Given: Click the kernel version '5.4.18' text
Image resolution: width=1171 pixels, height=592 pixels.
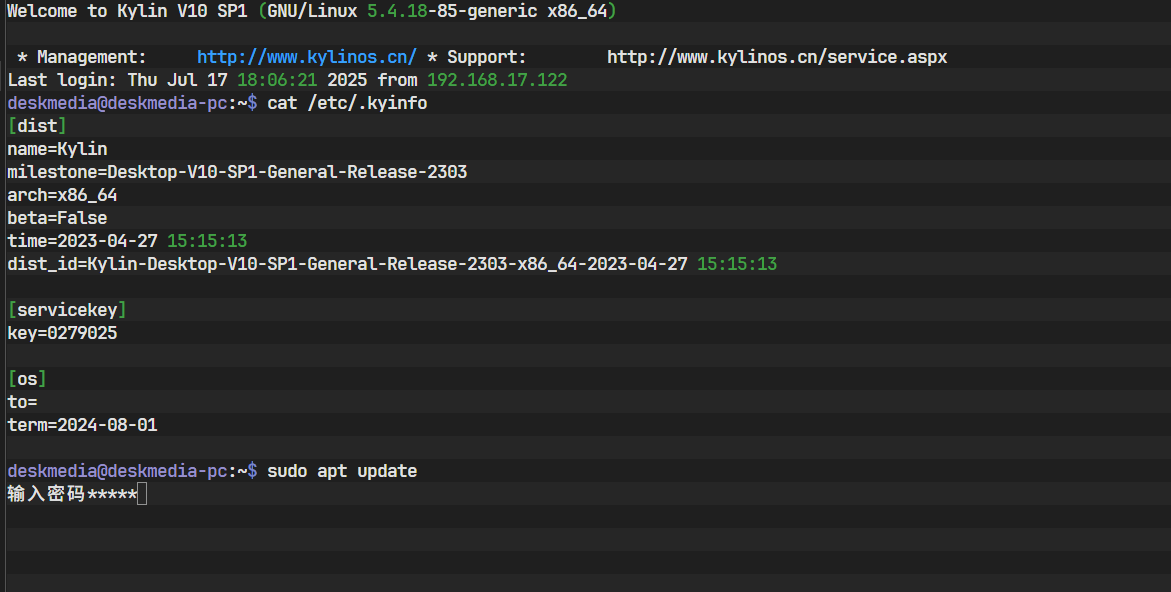Looking at the screenshot, I should point(397,11).
